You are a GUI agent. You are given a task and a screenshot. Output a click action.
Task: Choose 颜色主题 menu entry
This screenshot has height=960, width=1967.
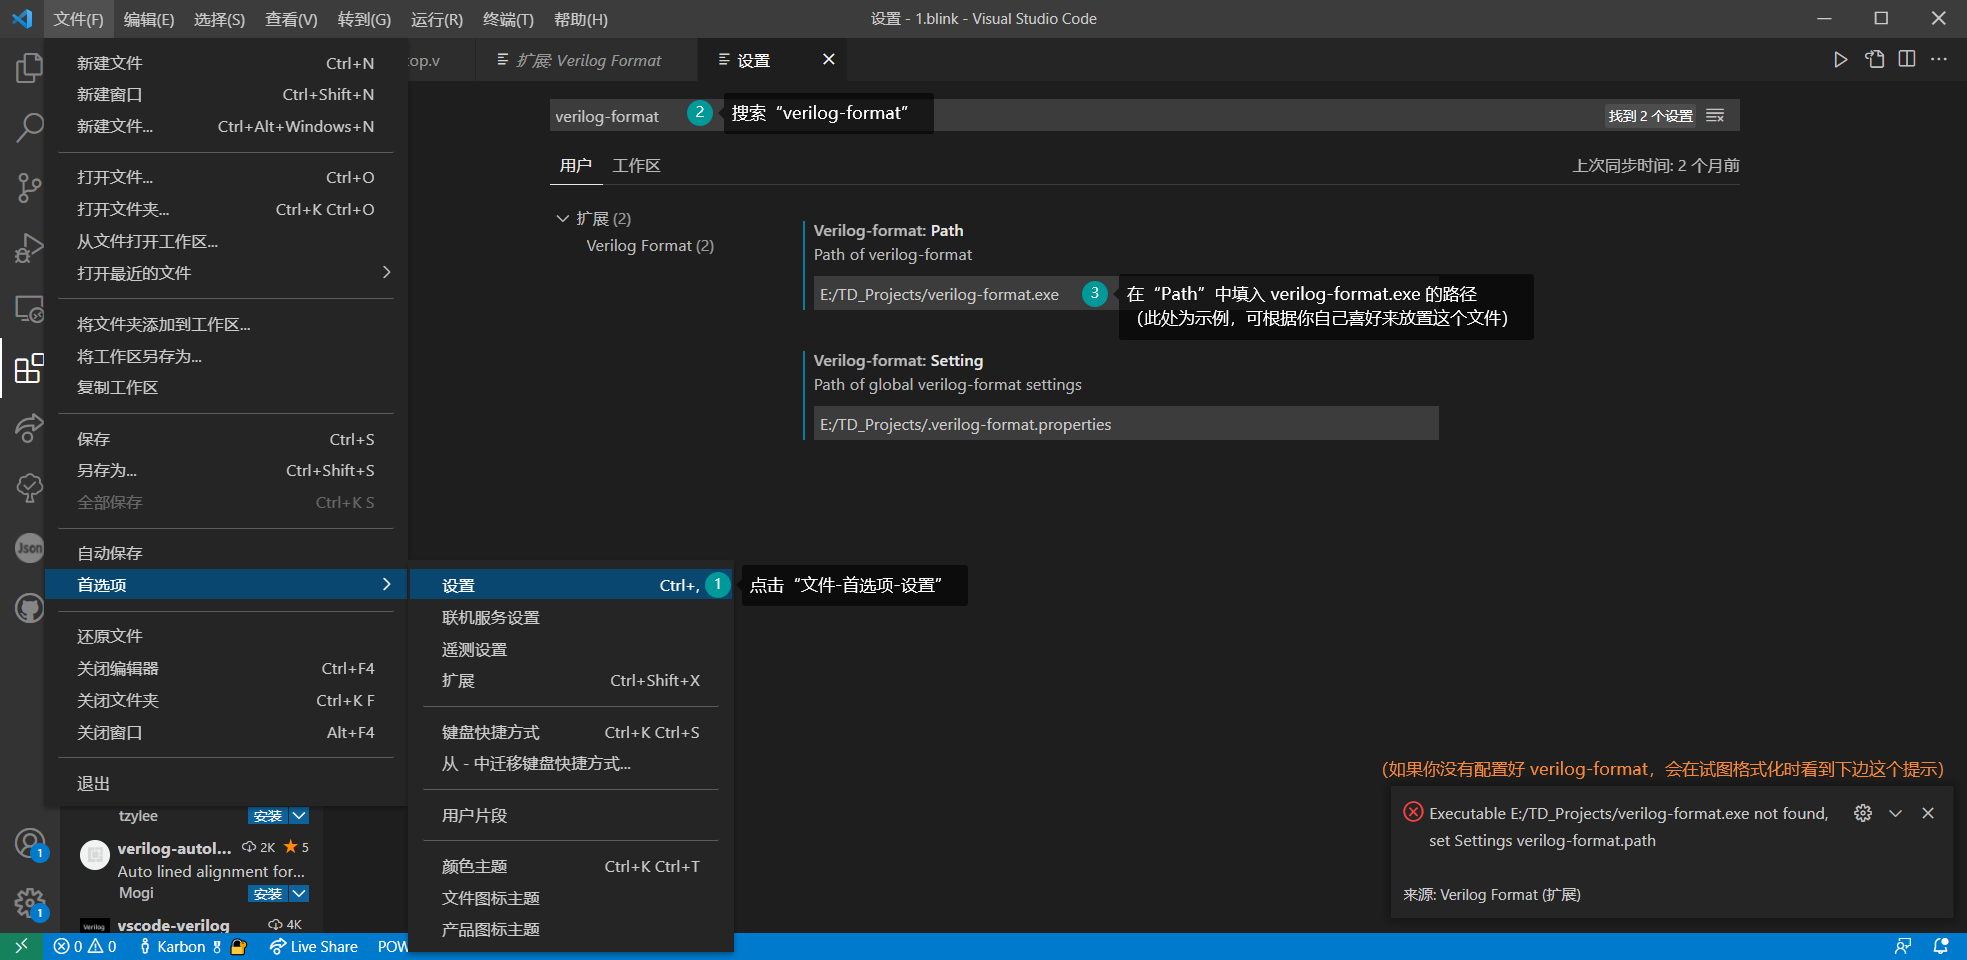coord(571,866)
